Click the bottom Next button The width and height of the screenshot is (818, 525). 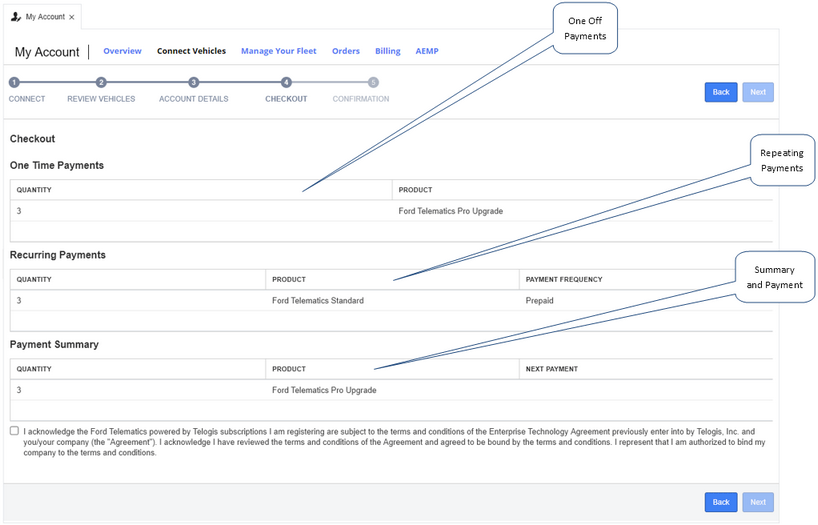click(x=758, y=502)
